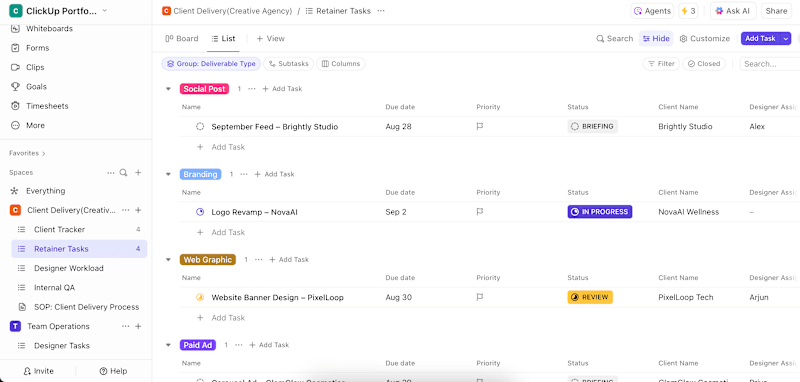Open dropdown arrow next to Add Task button
800x382 pixels.
[x=786, y=38]
